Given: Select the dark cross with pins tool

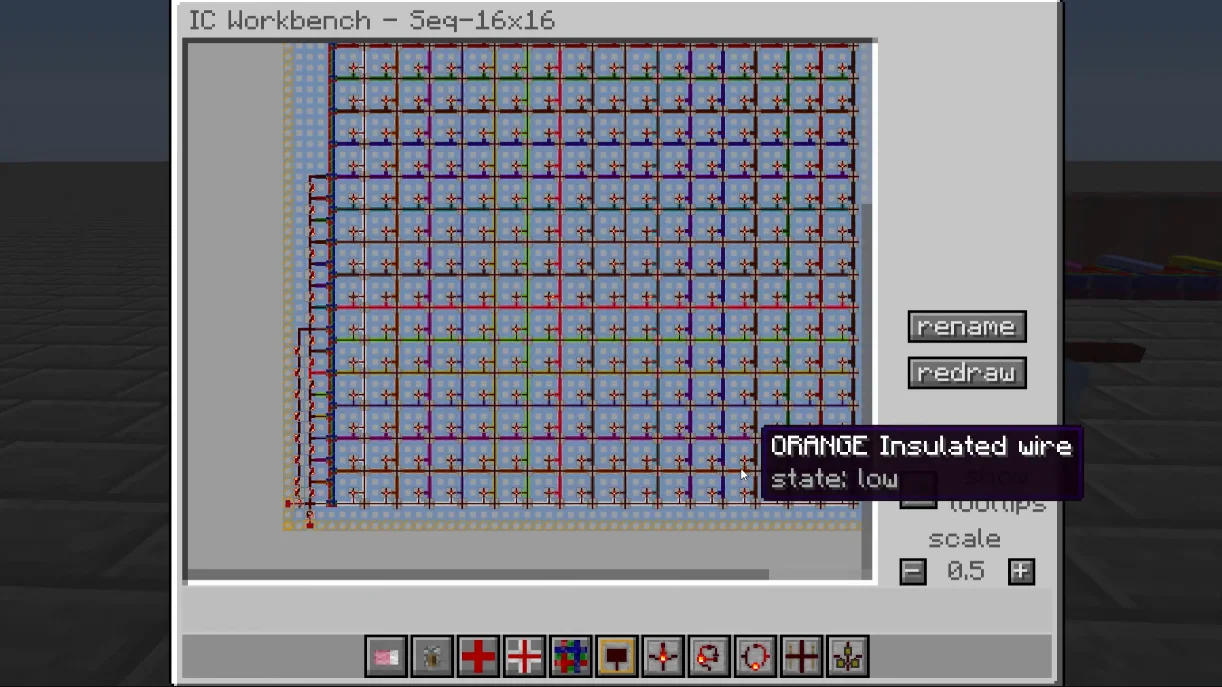Looking at the screenshot, I should 801,657.
